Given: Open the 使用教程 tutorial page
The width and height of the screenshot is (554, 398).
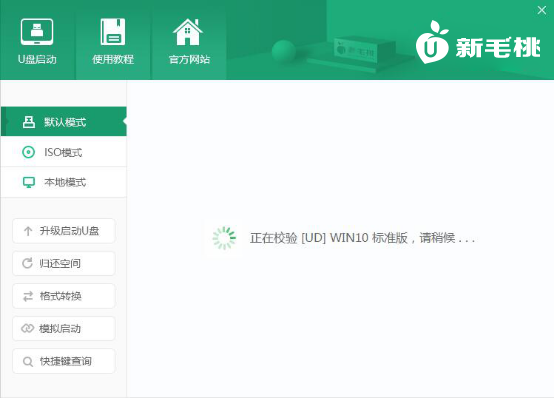Looking at the screenshot, I should pyautogui.click(x=113, y=40).
